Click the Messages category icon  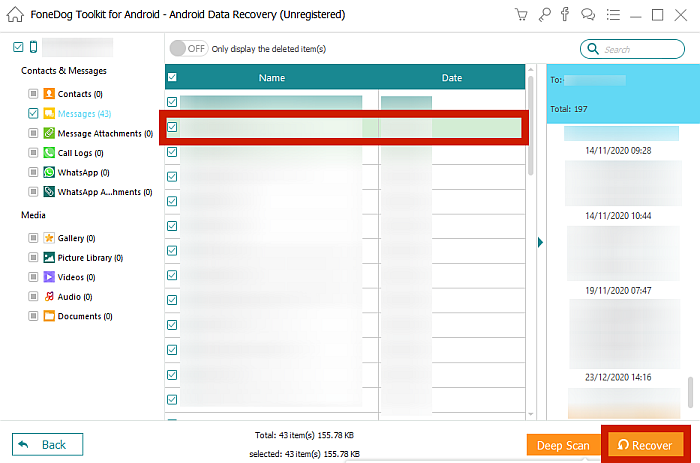point(49,113)
